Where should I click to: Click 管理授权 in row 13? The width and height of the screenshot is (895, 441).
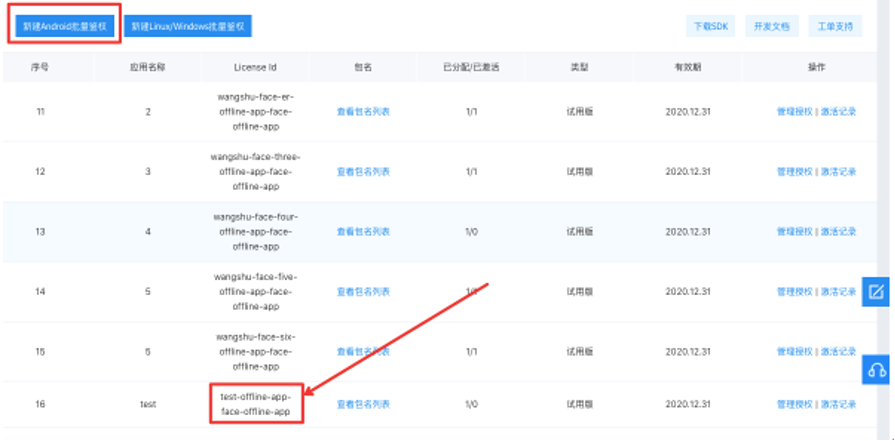[795, 232]
